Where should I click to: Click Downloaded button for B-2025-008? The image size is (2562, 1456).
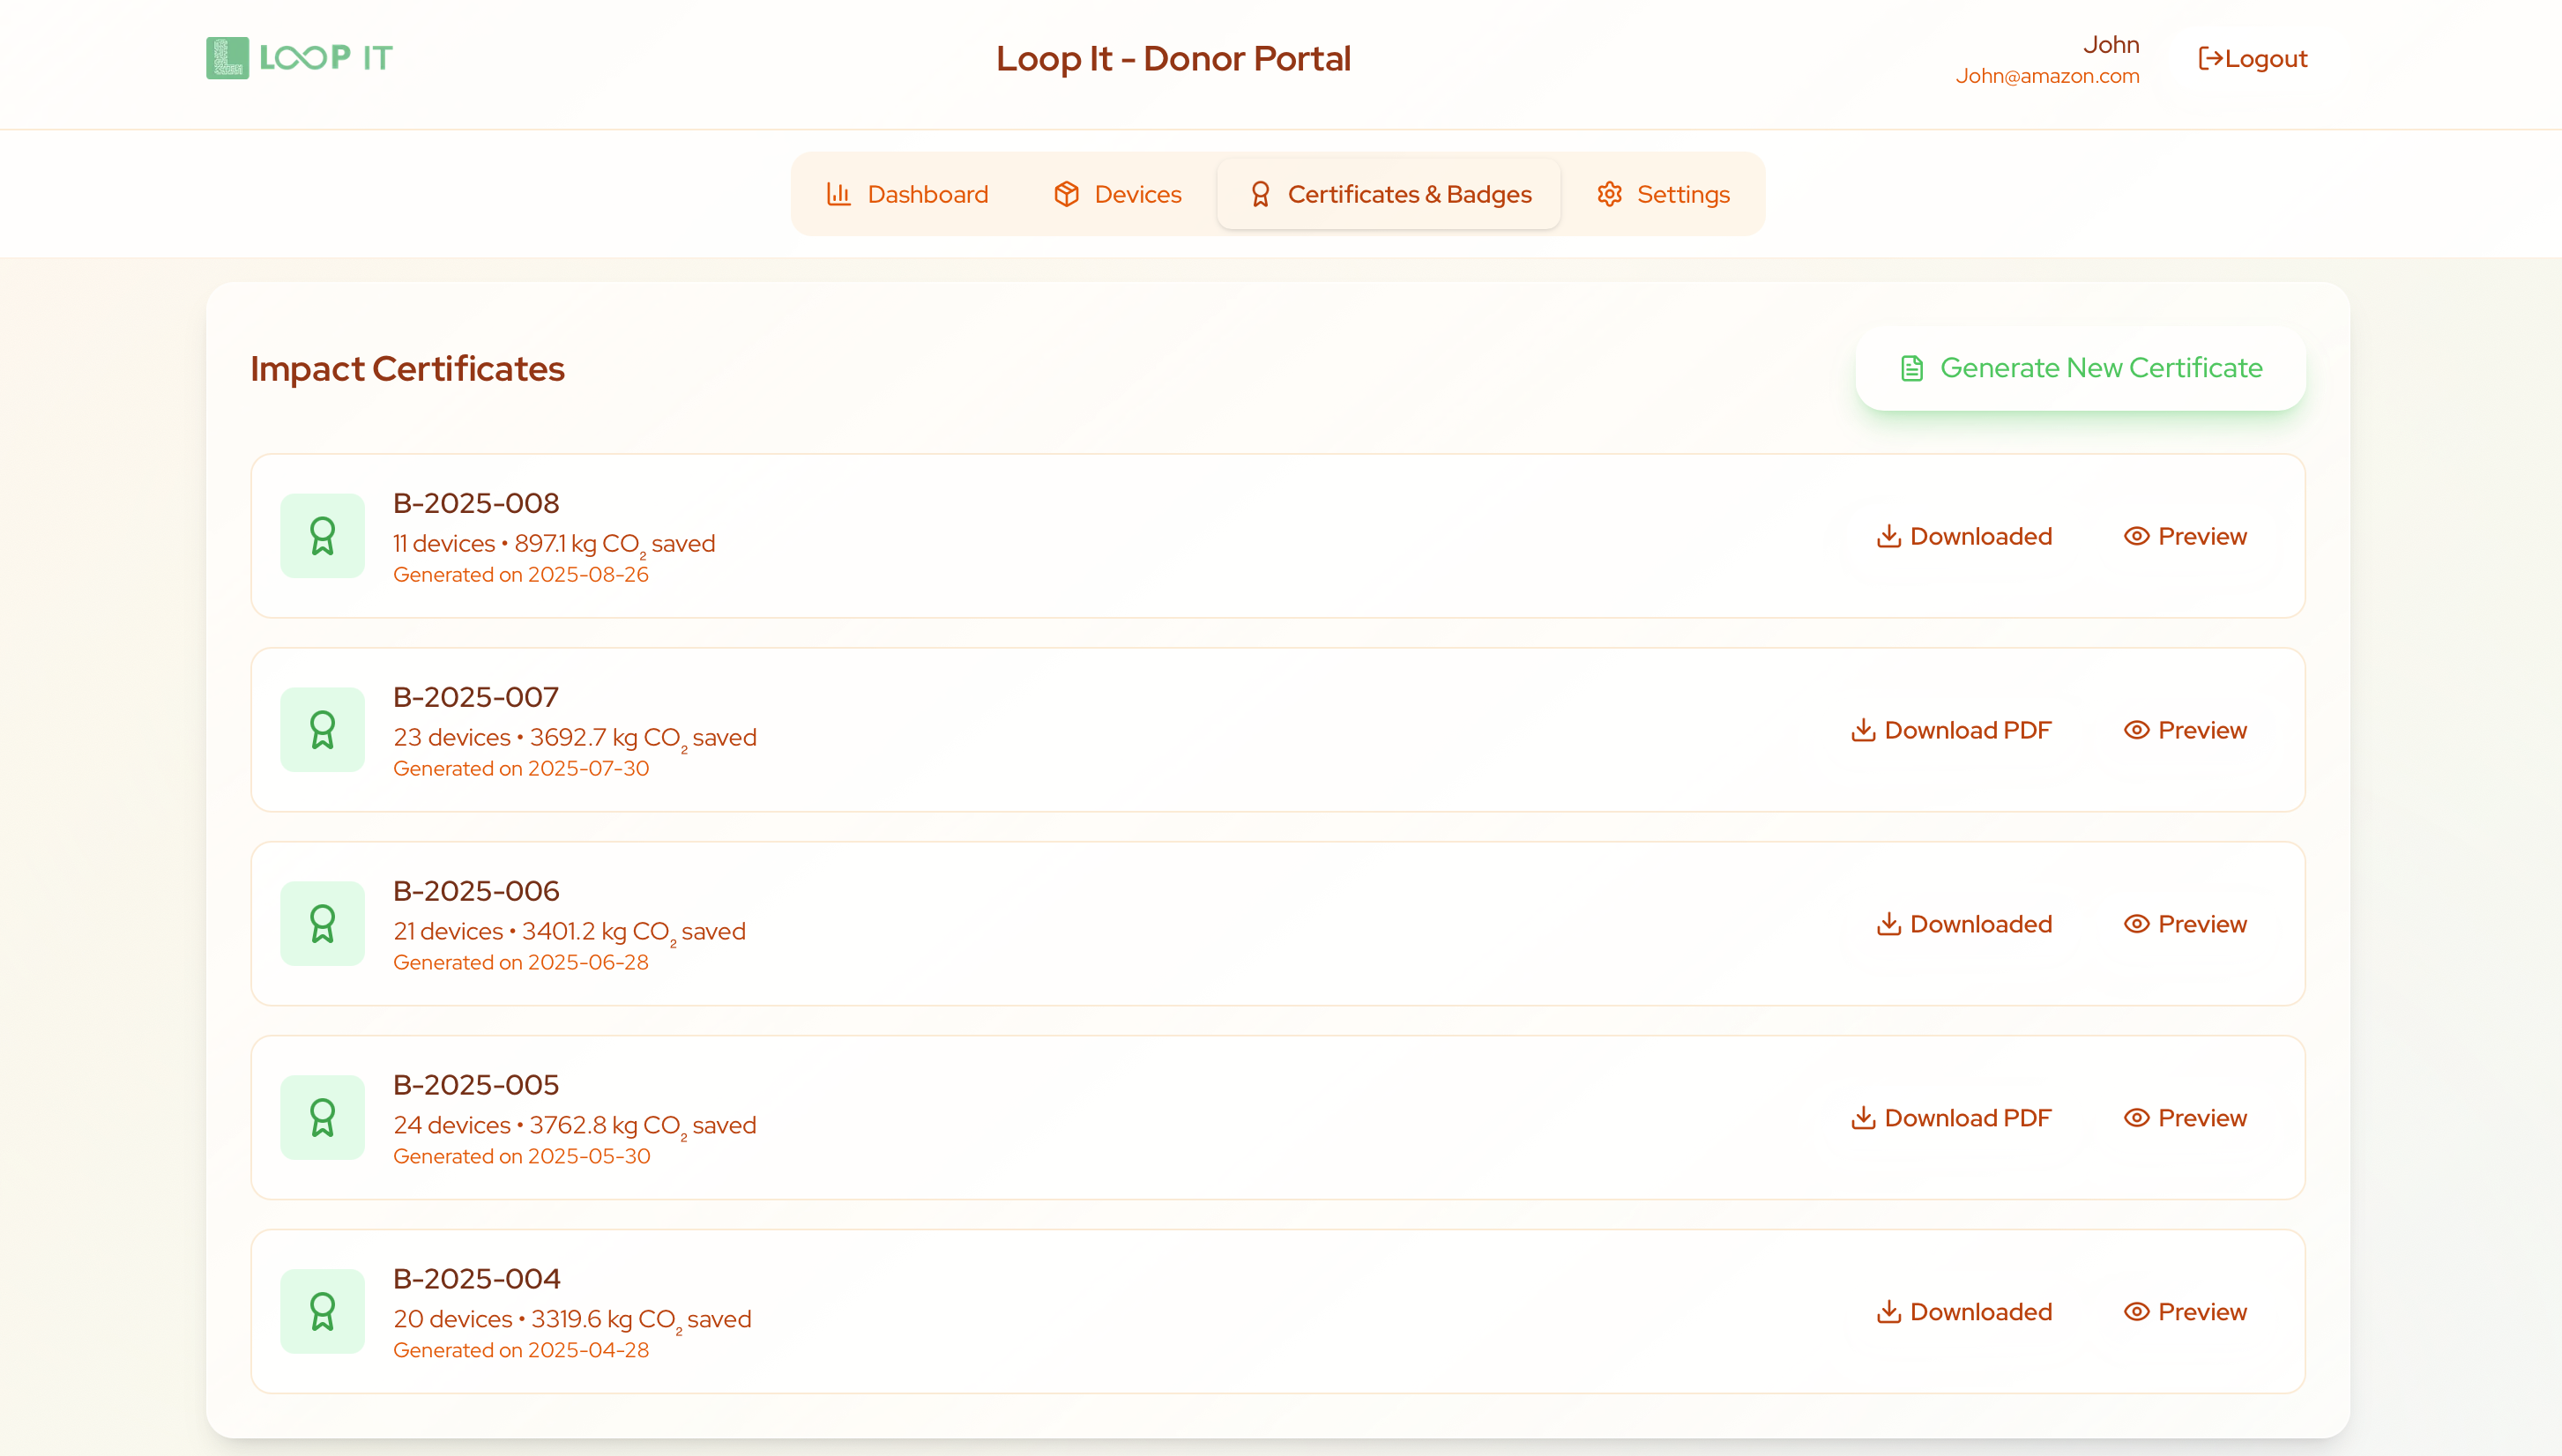1964,536
